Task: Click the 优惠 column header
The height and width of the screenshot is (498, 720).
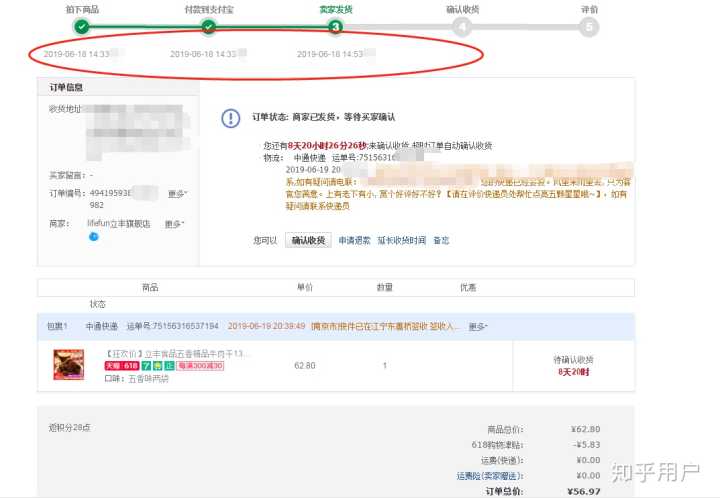Action: click(x=468, y=287)
